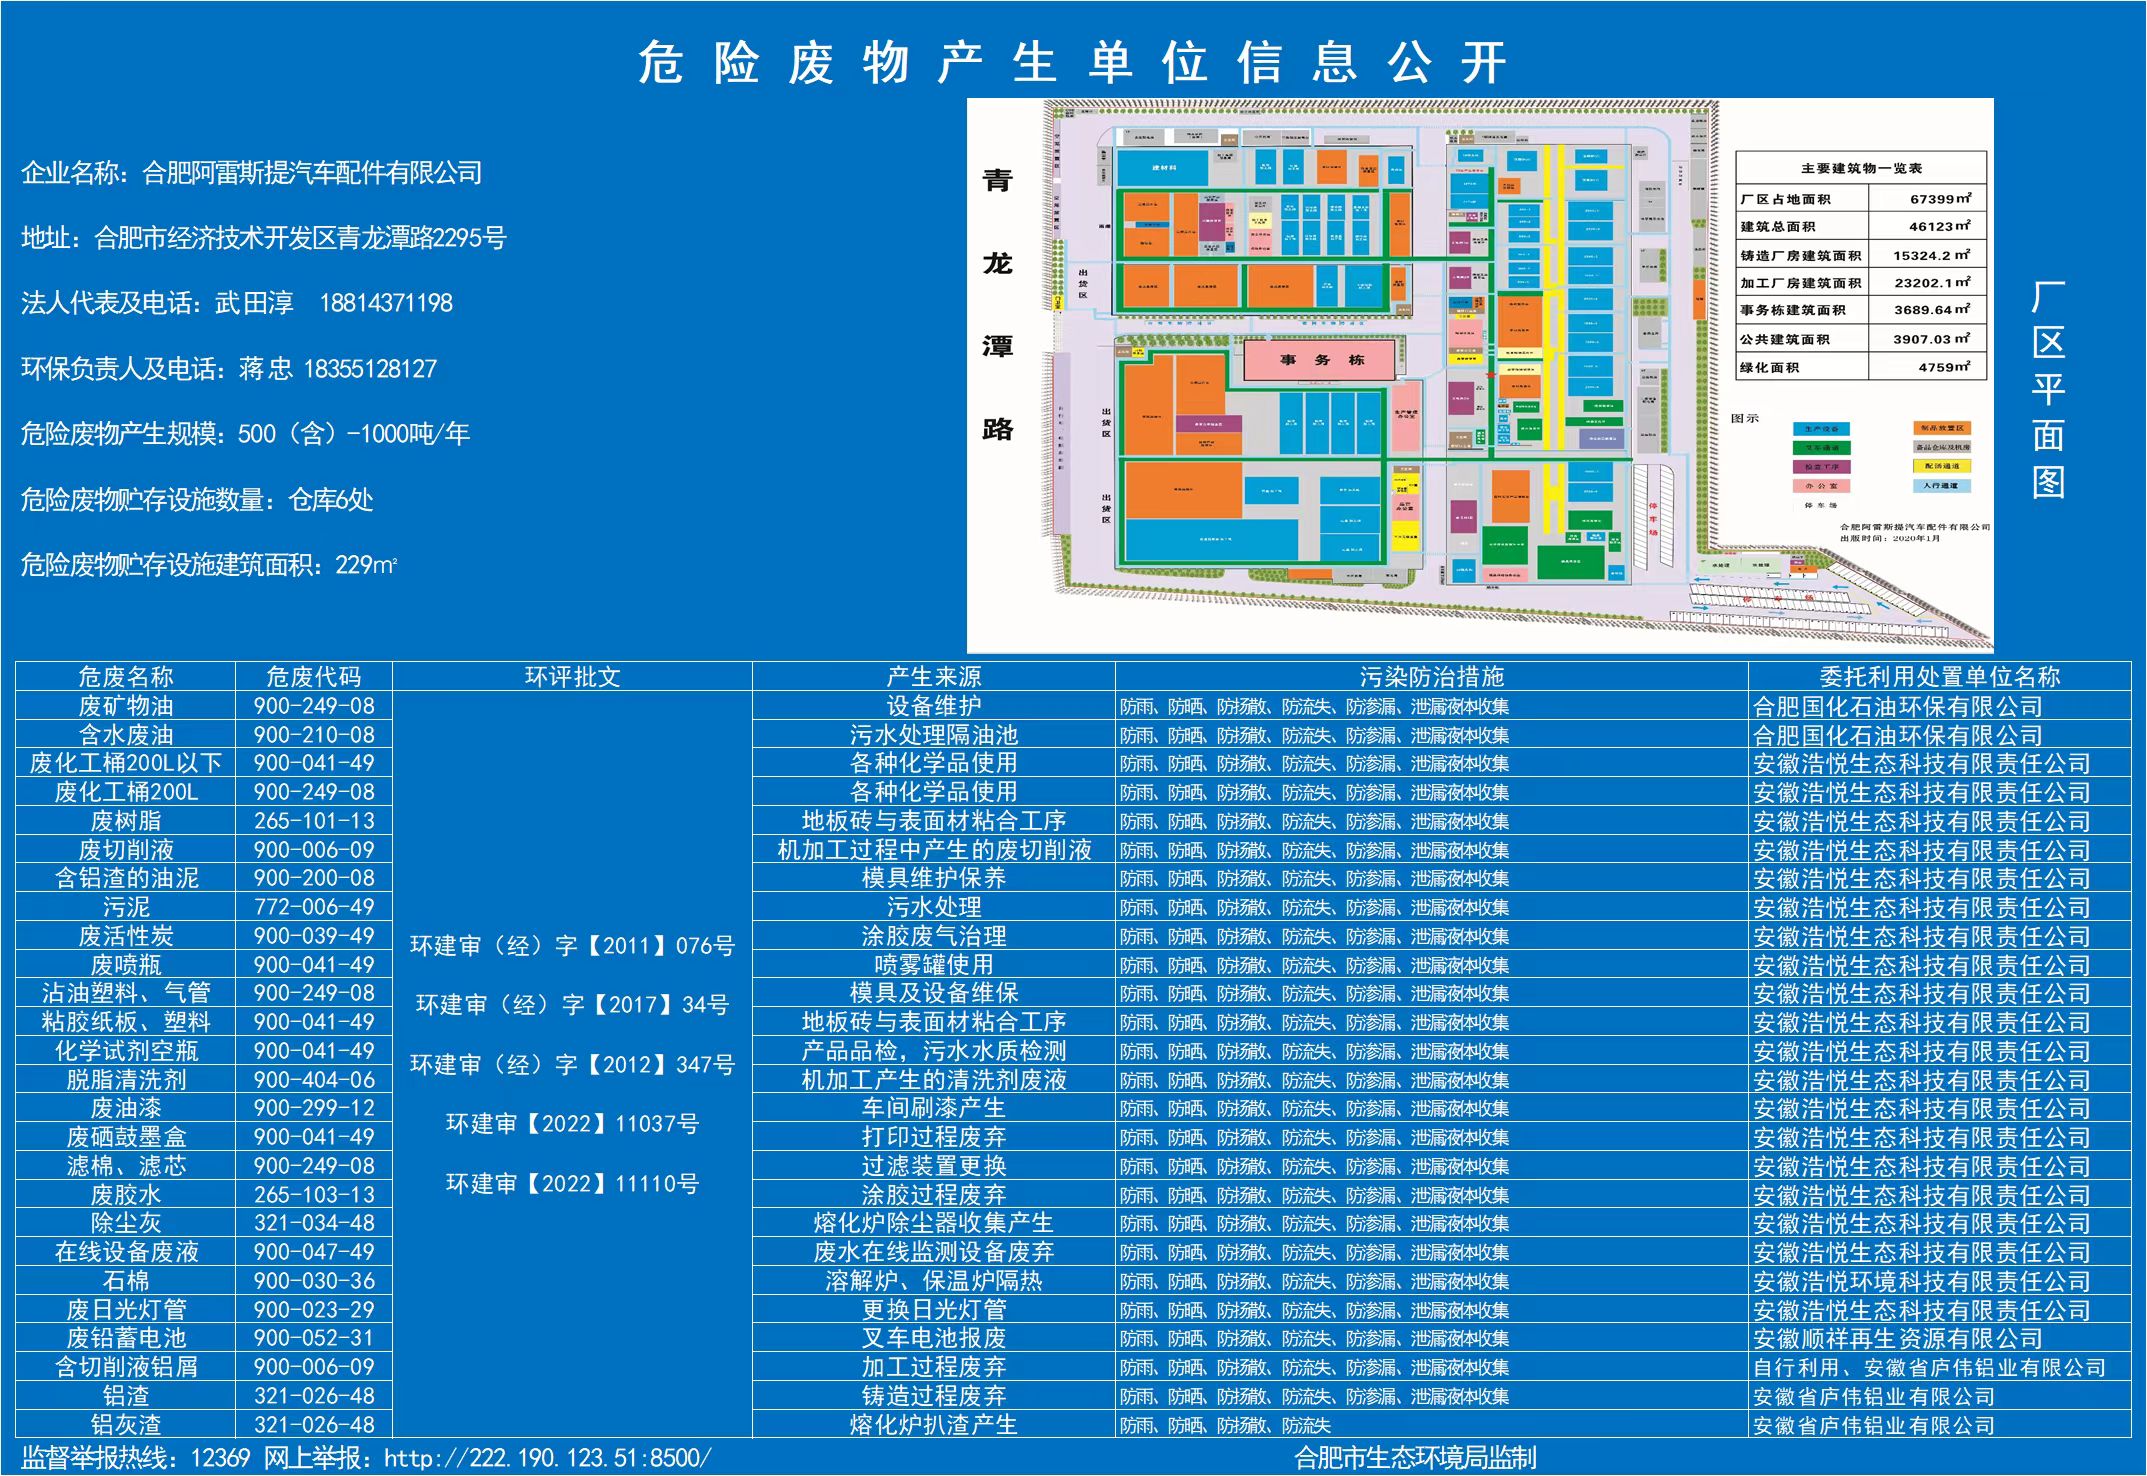Click the 委托利用处置单位名称 column header
The image size is (2147, 1476).
pos(1939,677)
